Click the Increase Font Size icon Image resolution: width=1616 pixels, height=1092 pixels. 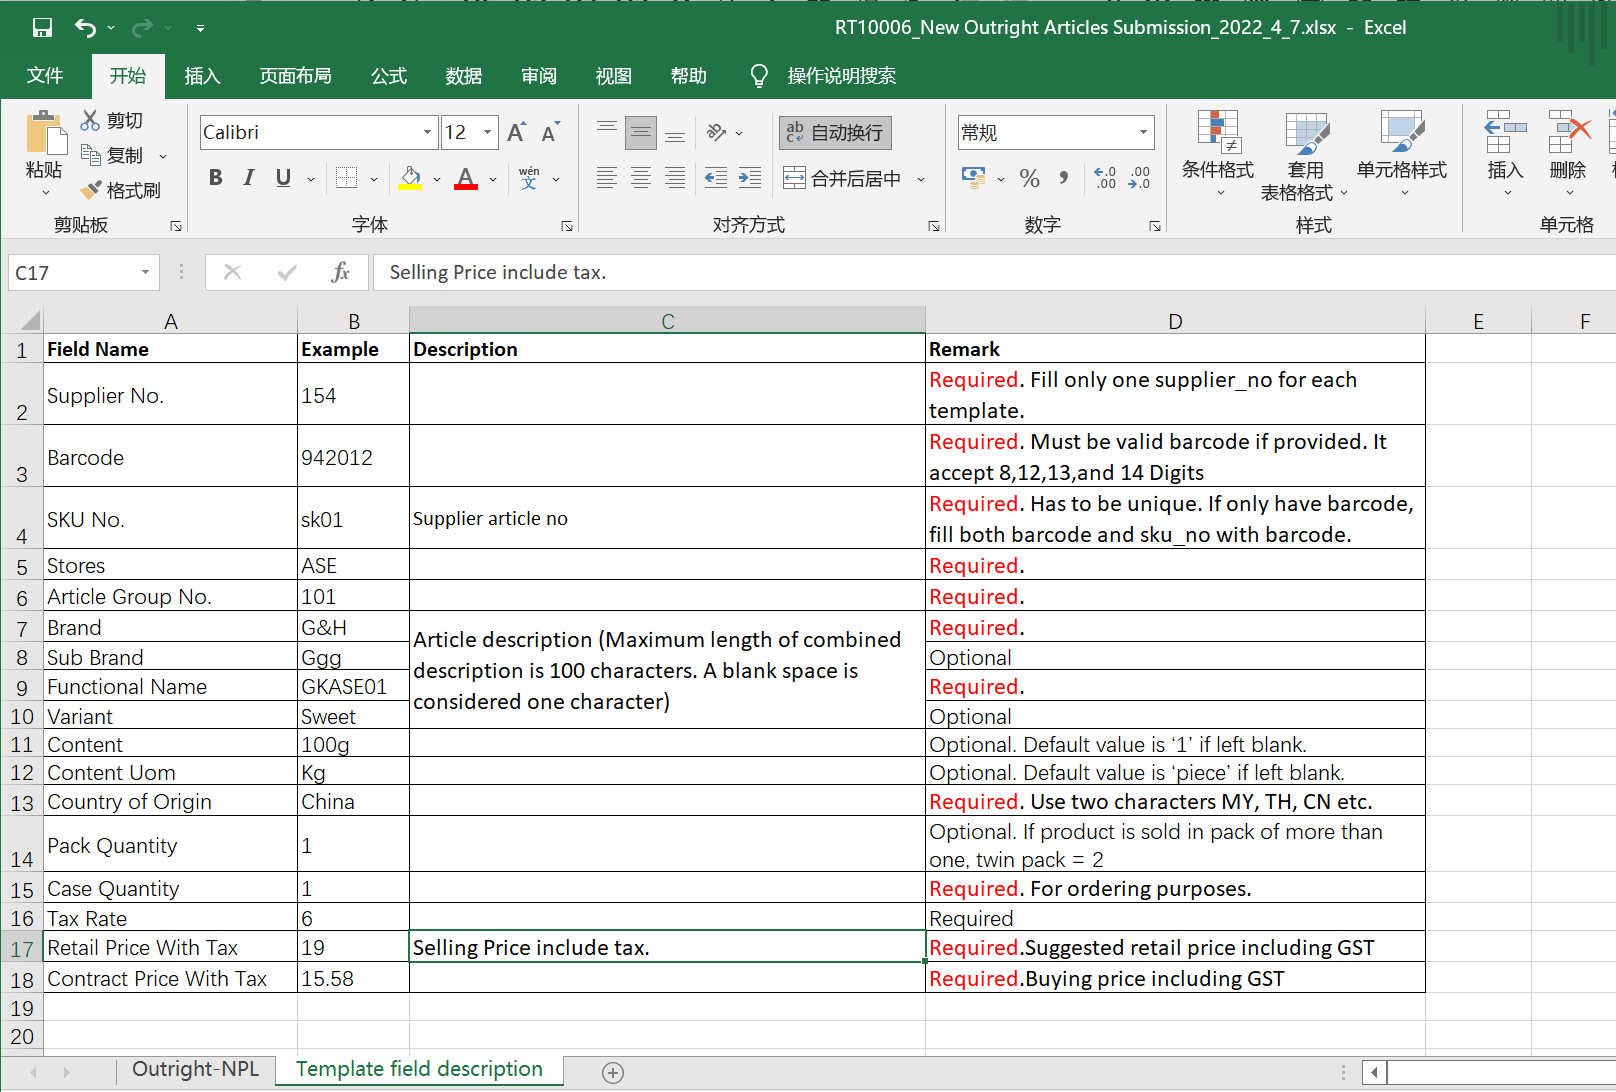pos(516,133)
